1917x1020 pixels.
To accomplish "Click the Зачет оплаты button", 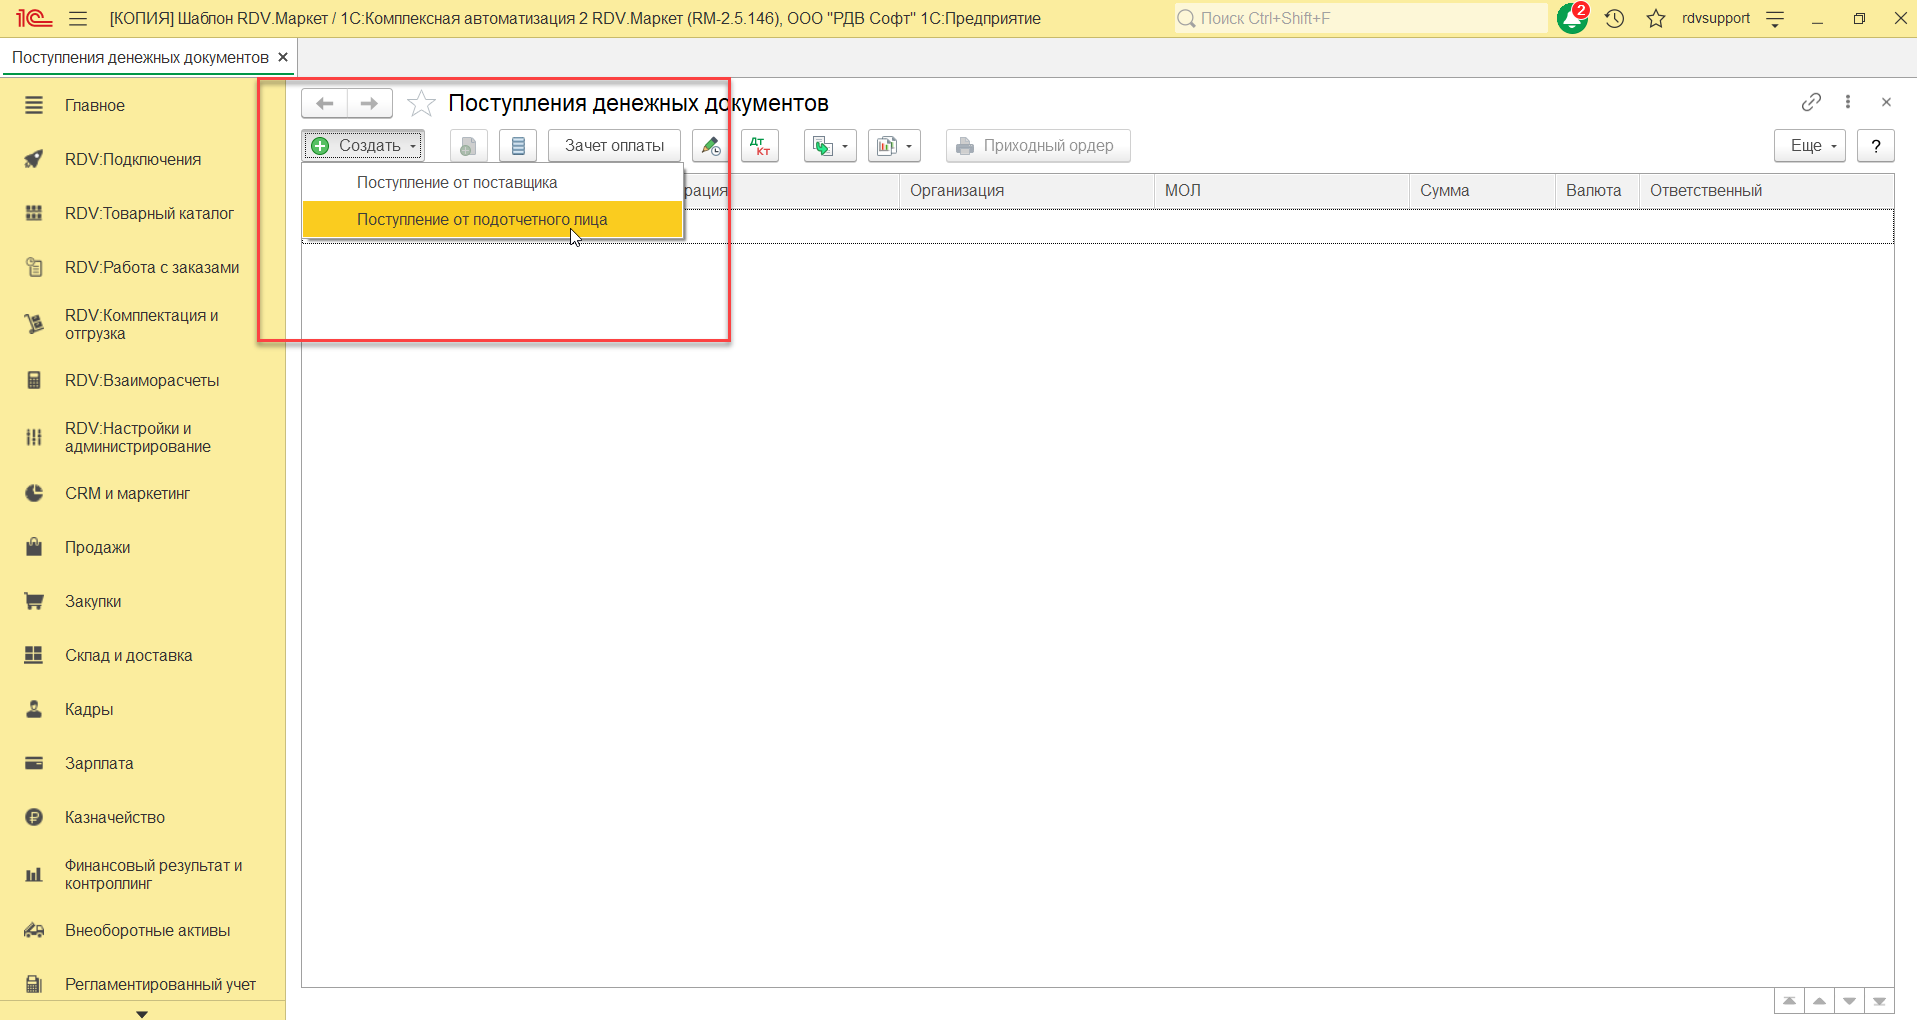I will click(614, 146).
